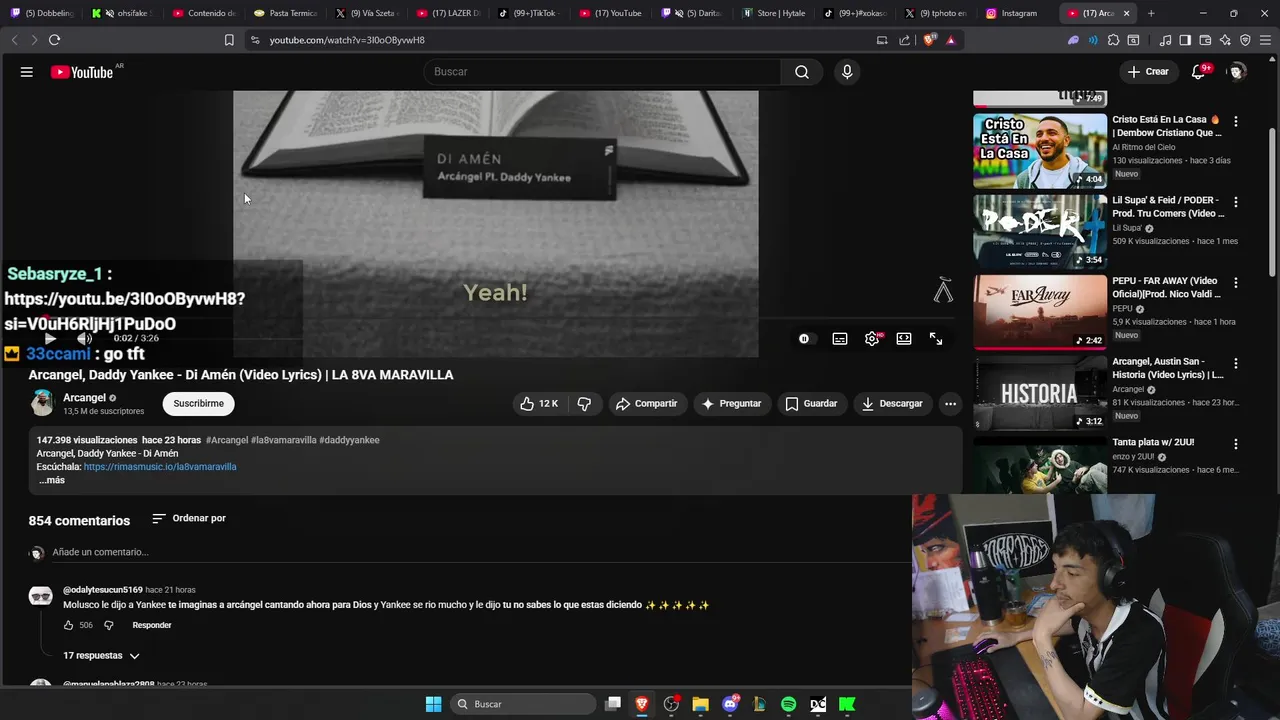Go to YouTube home via the logo

82,72
